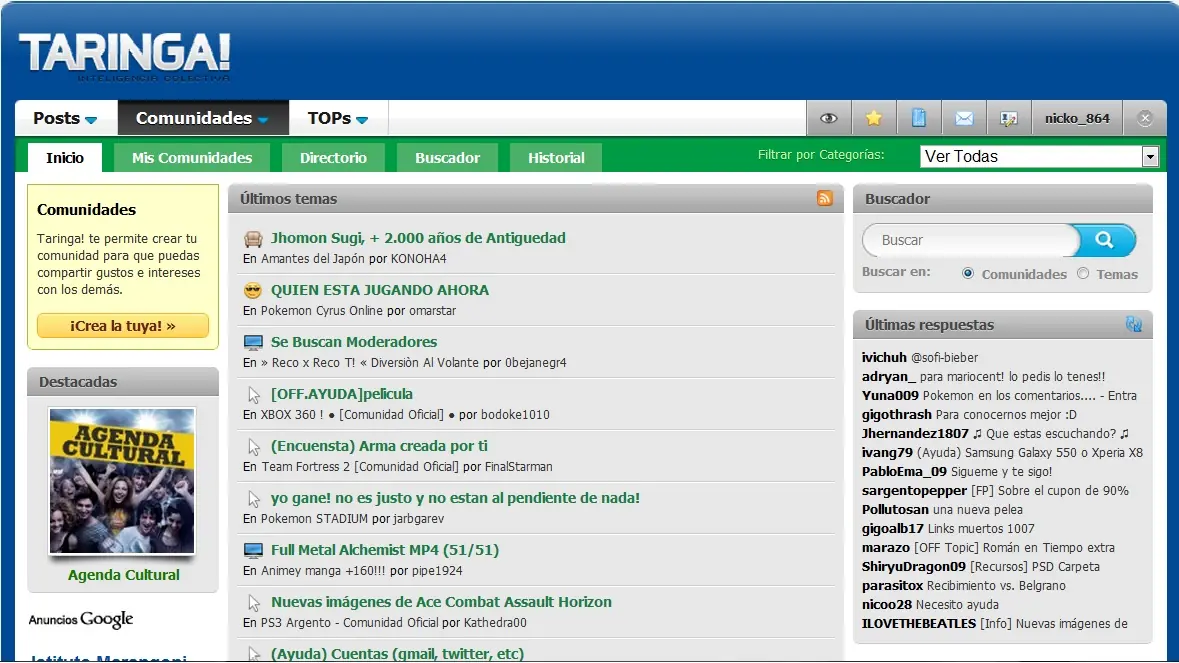Refresh Últimas respuestas with the reload icon
Viewport: 1179px width, 663px height.
tap(1134, 324)
